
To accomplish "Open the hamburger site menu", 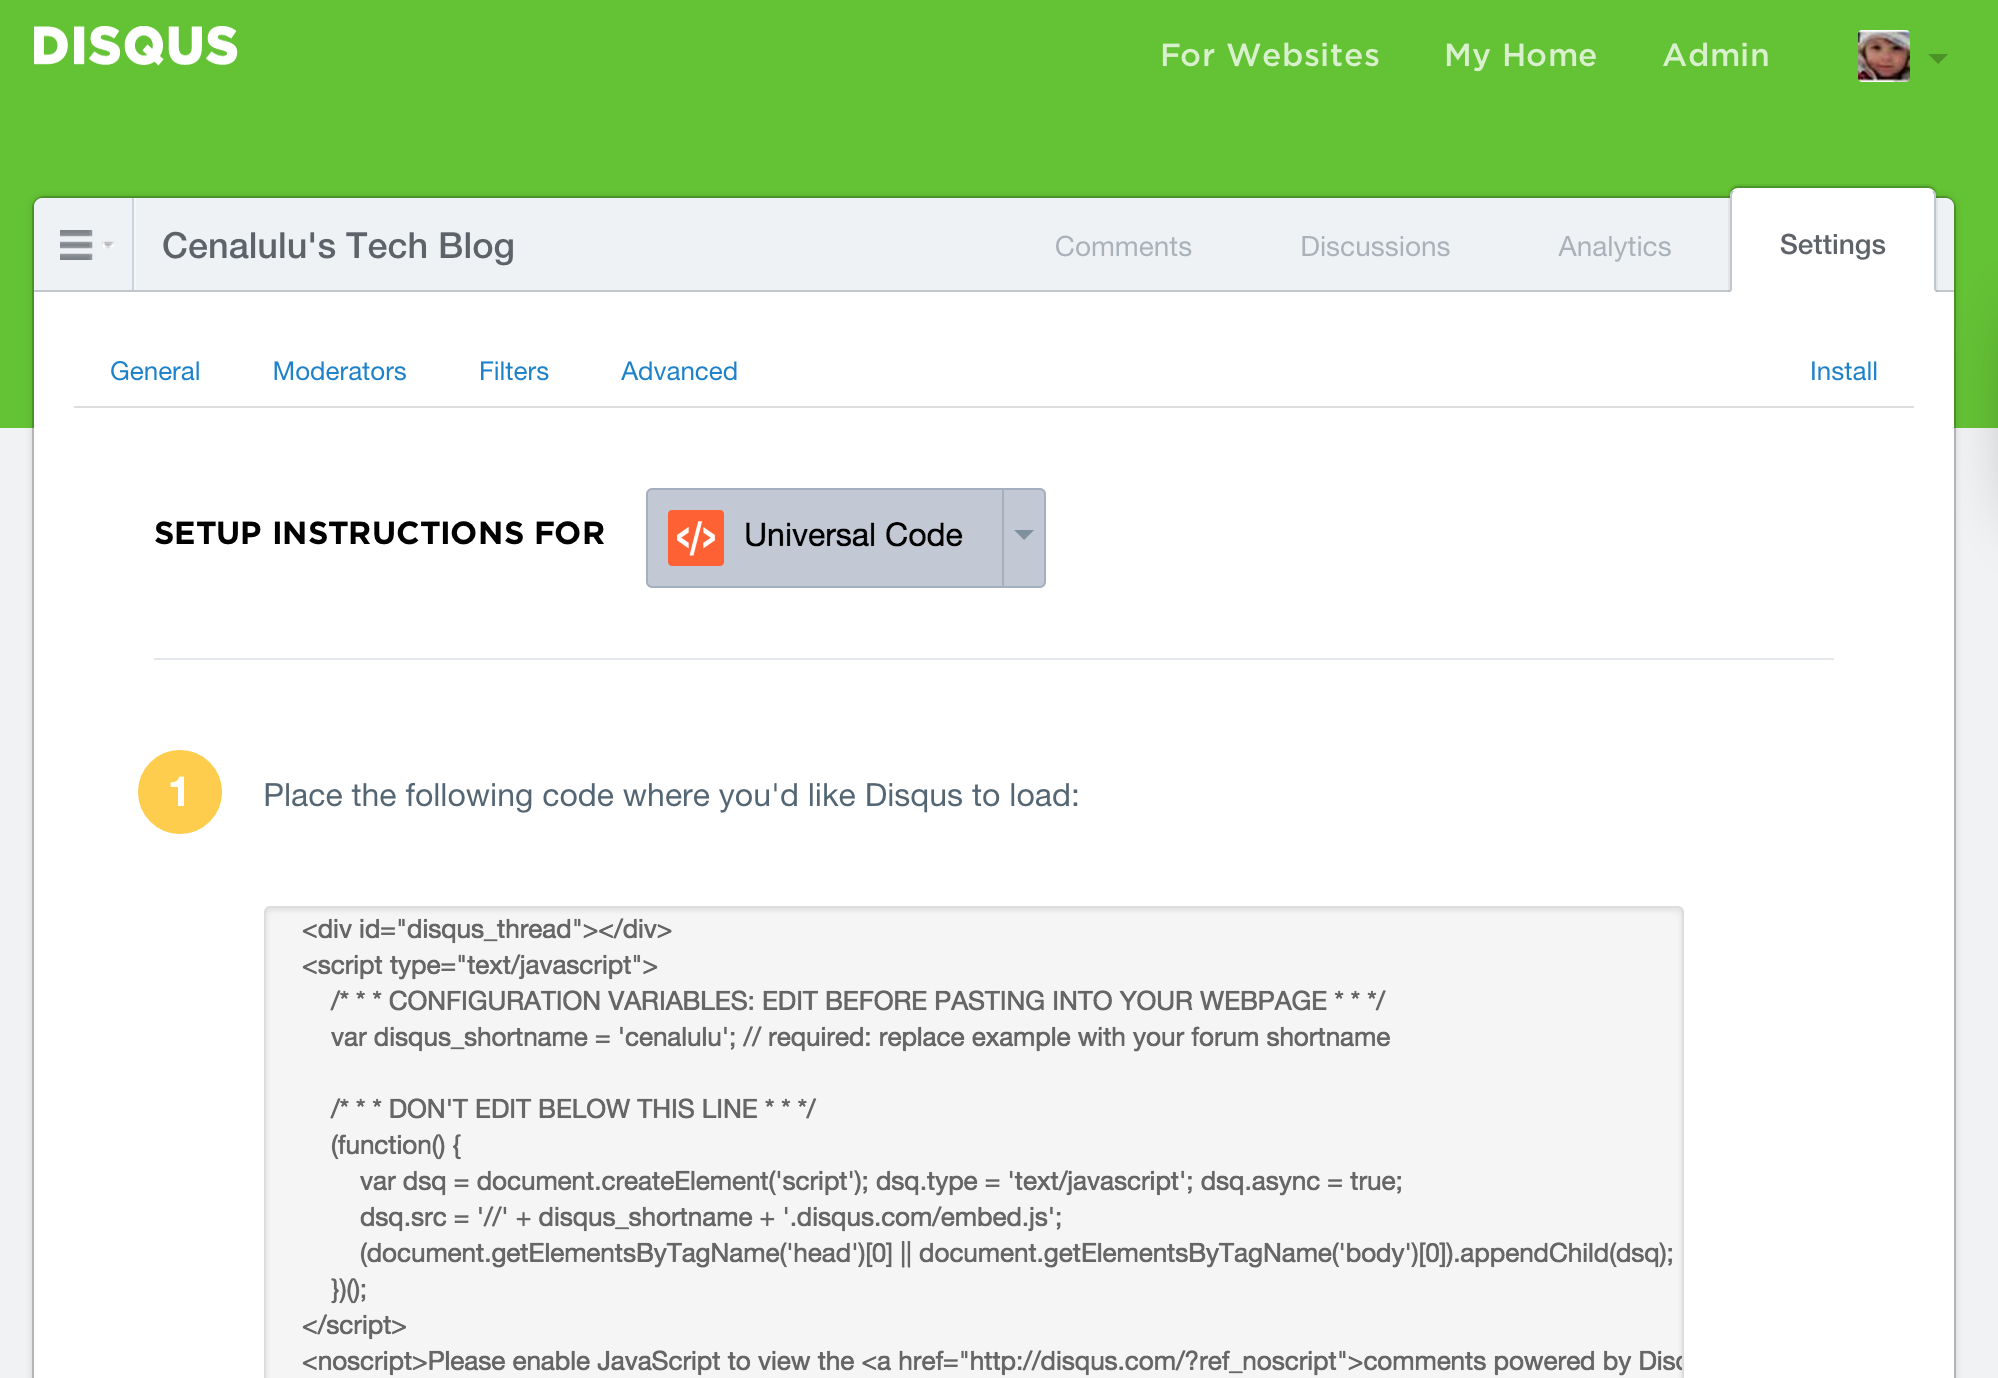I will point(84,245).
